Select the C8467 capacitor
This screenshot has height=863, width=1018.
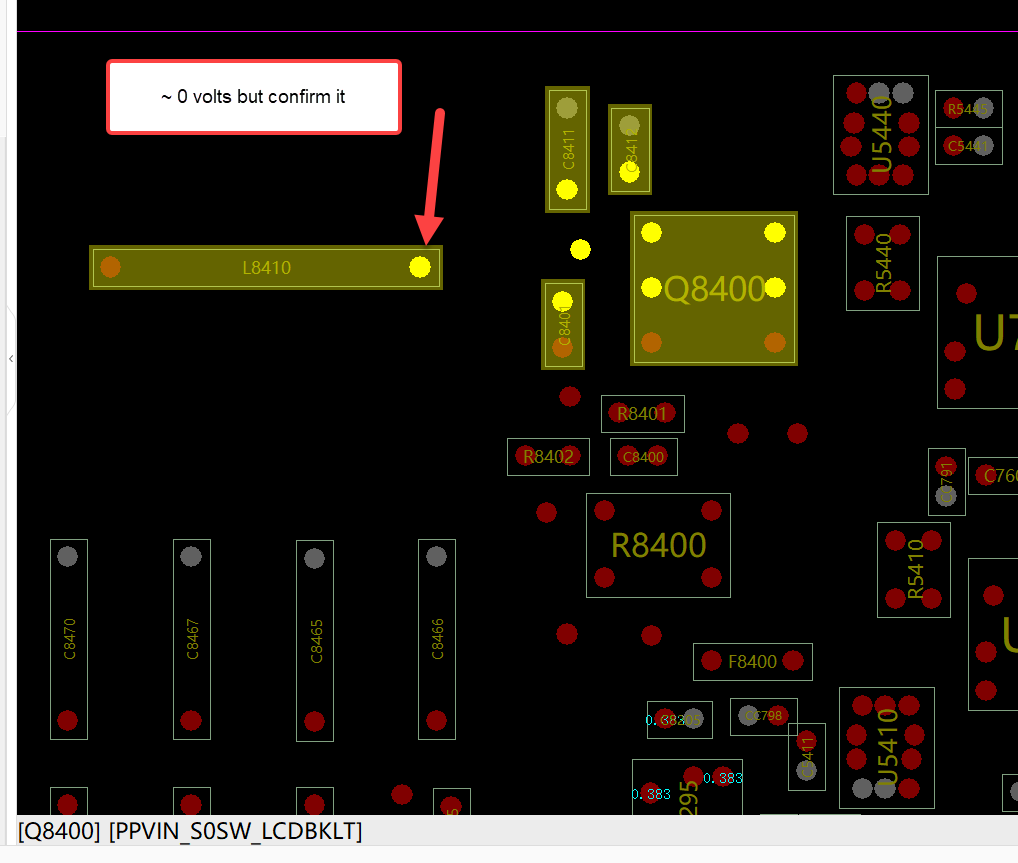click(192, 640)
